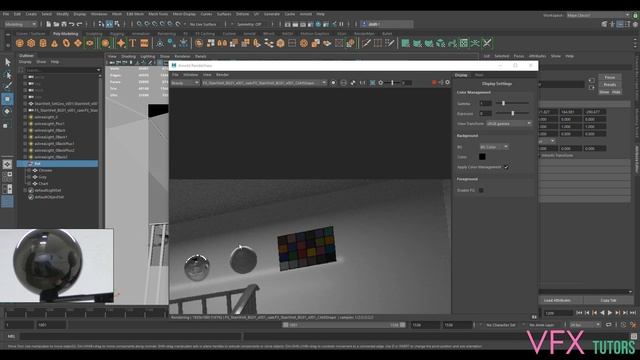The image size is (640, 360).
Task: Click the Redo arrow in status line
Action: (x=80, y=24)
